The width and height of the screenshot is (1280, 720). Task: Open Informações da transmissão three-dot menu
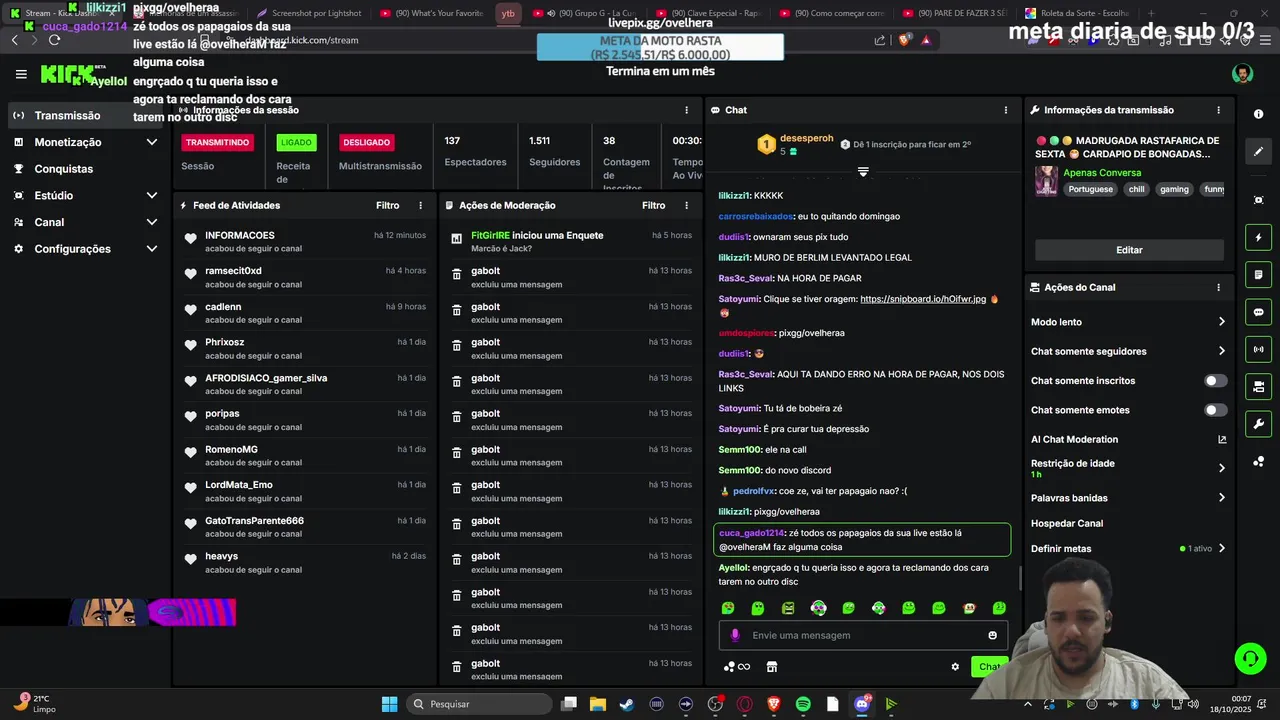click(x=1218, y=110)
